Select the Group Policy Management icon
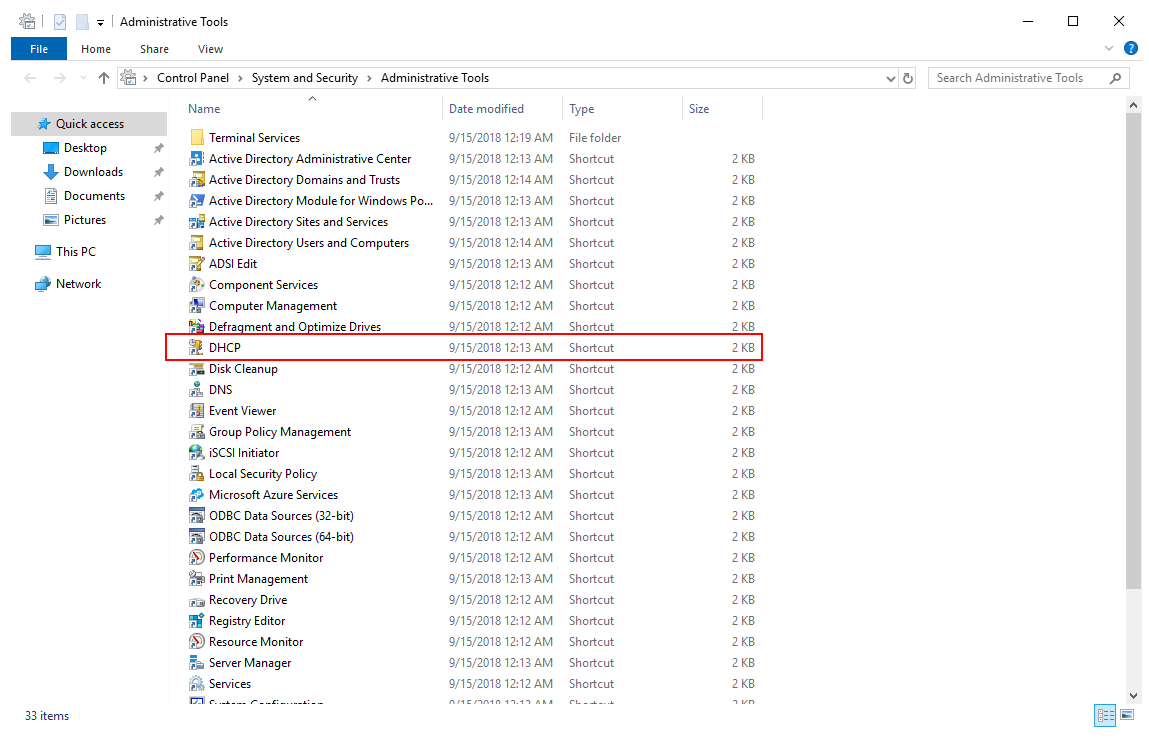 pos(196,432)
